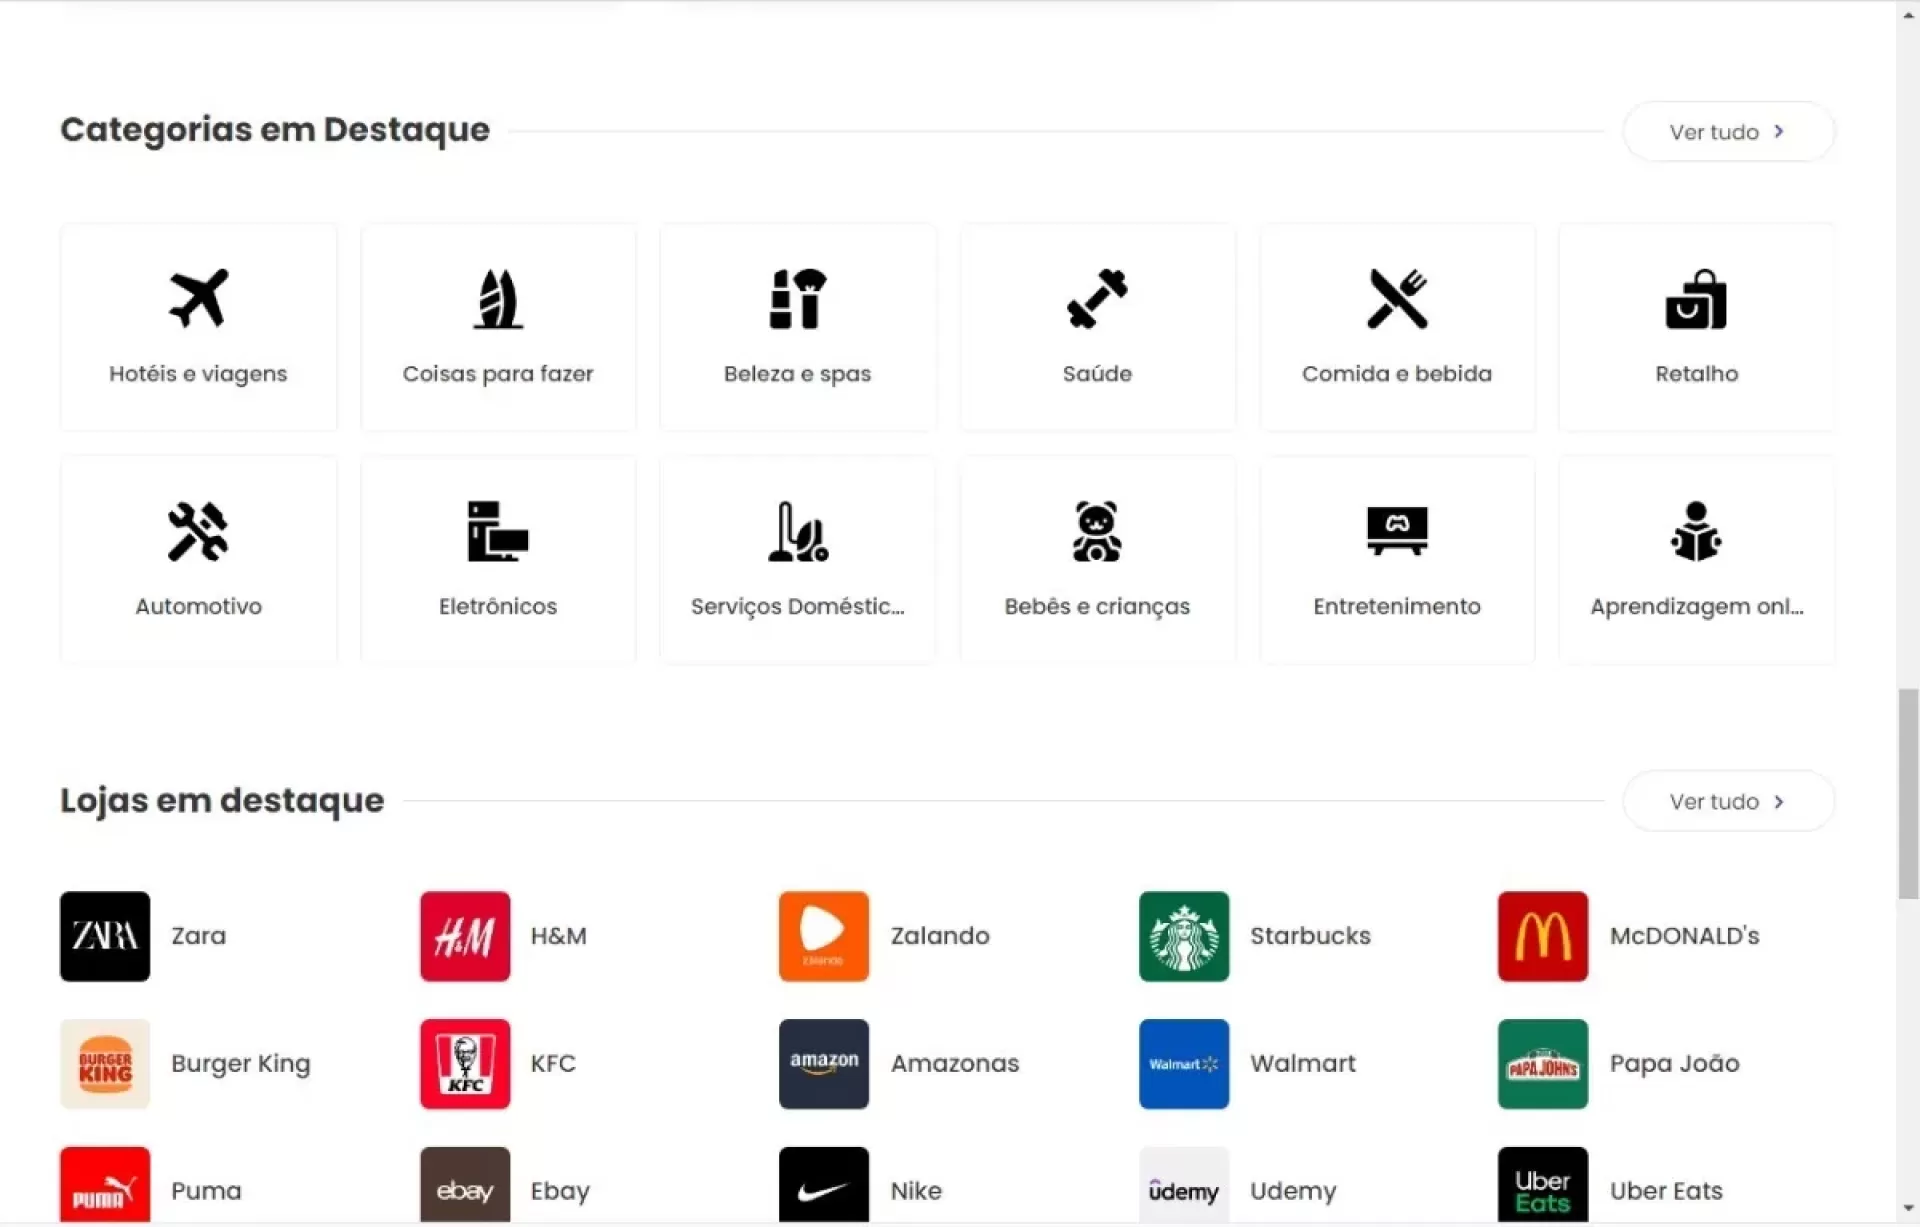Click the teddy bear Bebês e crianças icon

point(1097,531)
